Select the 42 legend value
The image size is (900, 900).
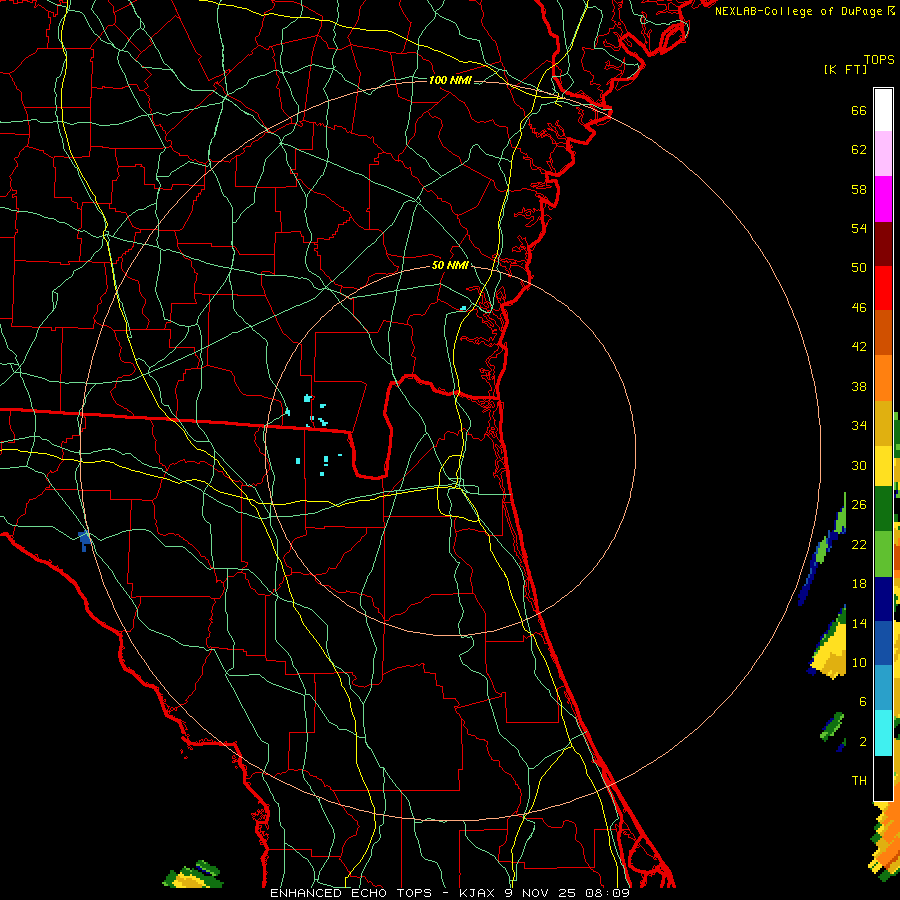click(x=859, y=347)
